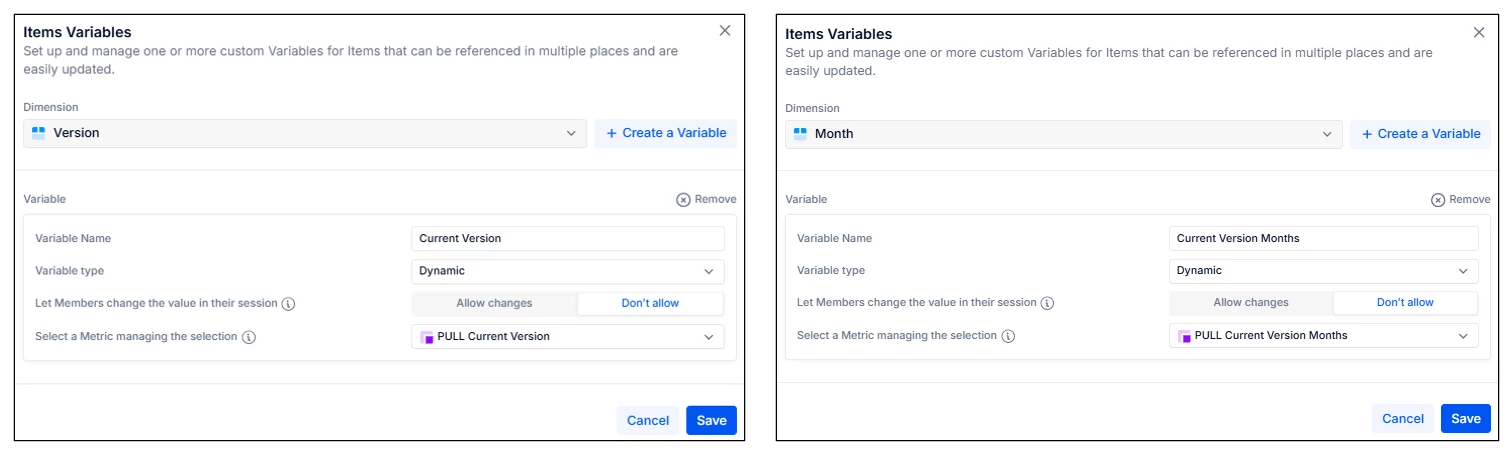Click info icon next to PULL Current Version metric label
This screenshot has height=453, width=1511.
point(249,337)
